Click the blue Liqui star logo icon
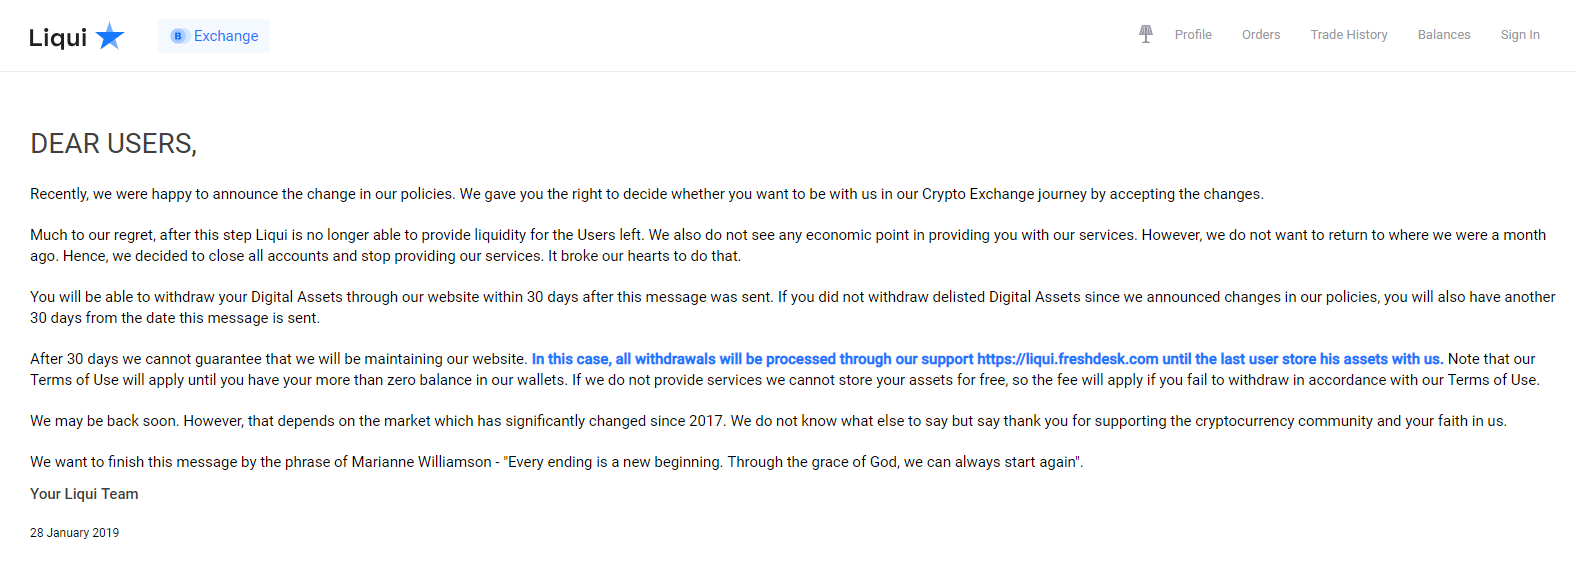The width and height of the screenshot is (1576, 566). pyautogui.click(x=110, y=37)
